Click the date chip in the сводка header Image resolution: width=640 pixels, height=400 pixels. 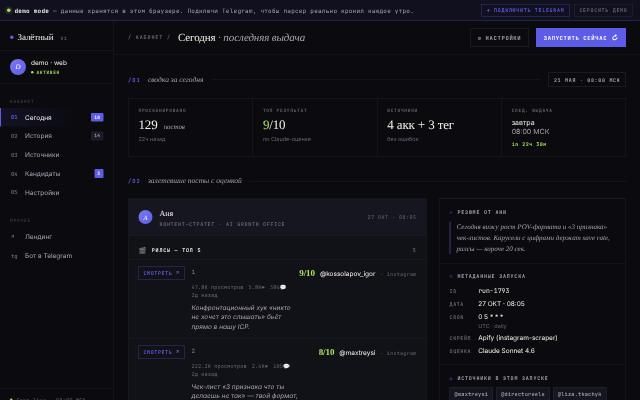pos(587,80)
